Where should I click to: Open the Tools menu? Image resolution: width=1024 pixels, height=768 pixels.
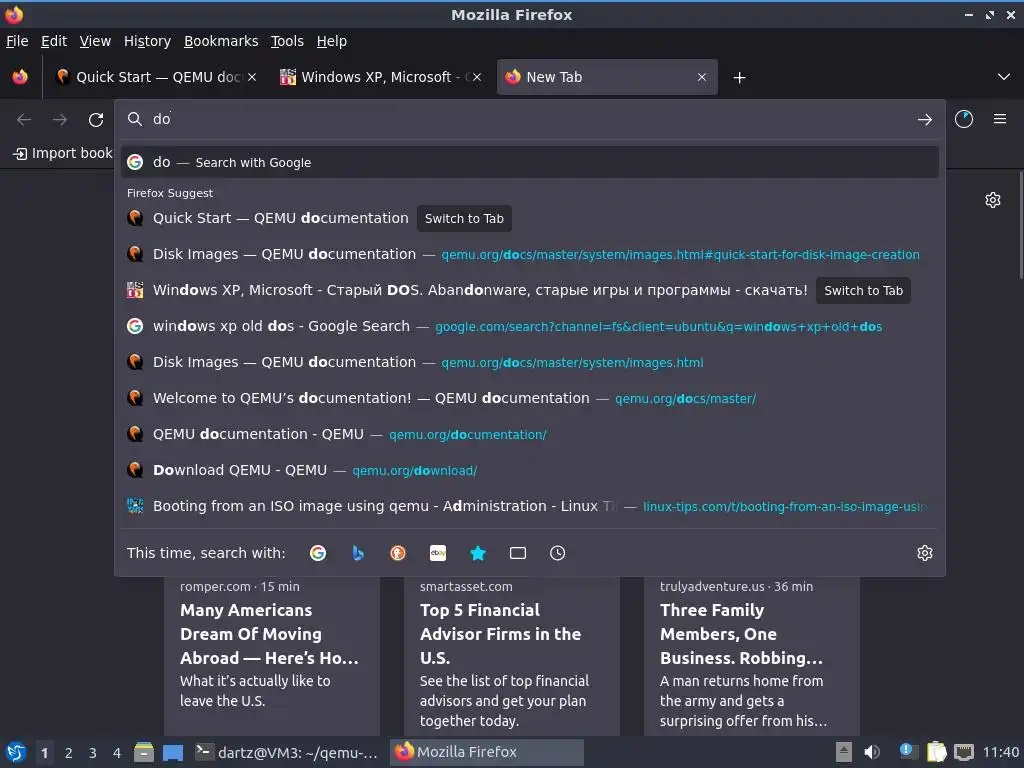(287, 41)
